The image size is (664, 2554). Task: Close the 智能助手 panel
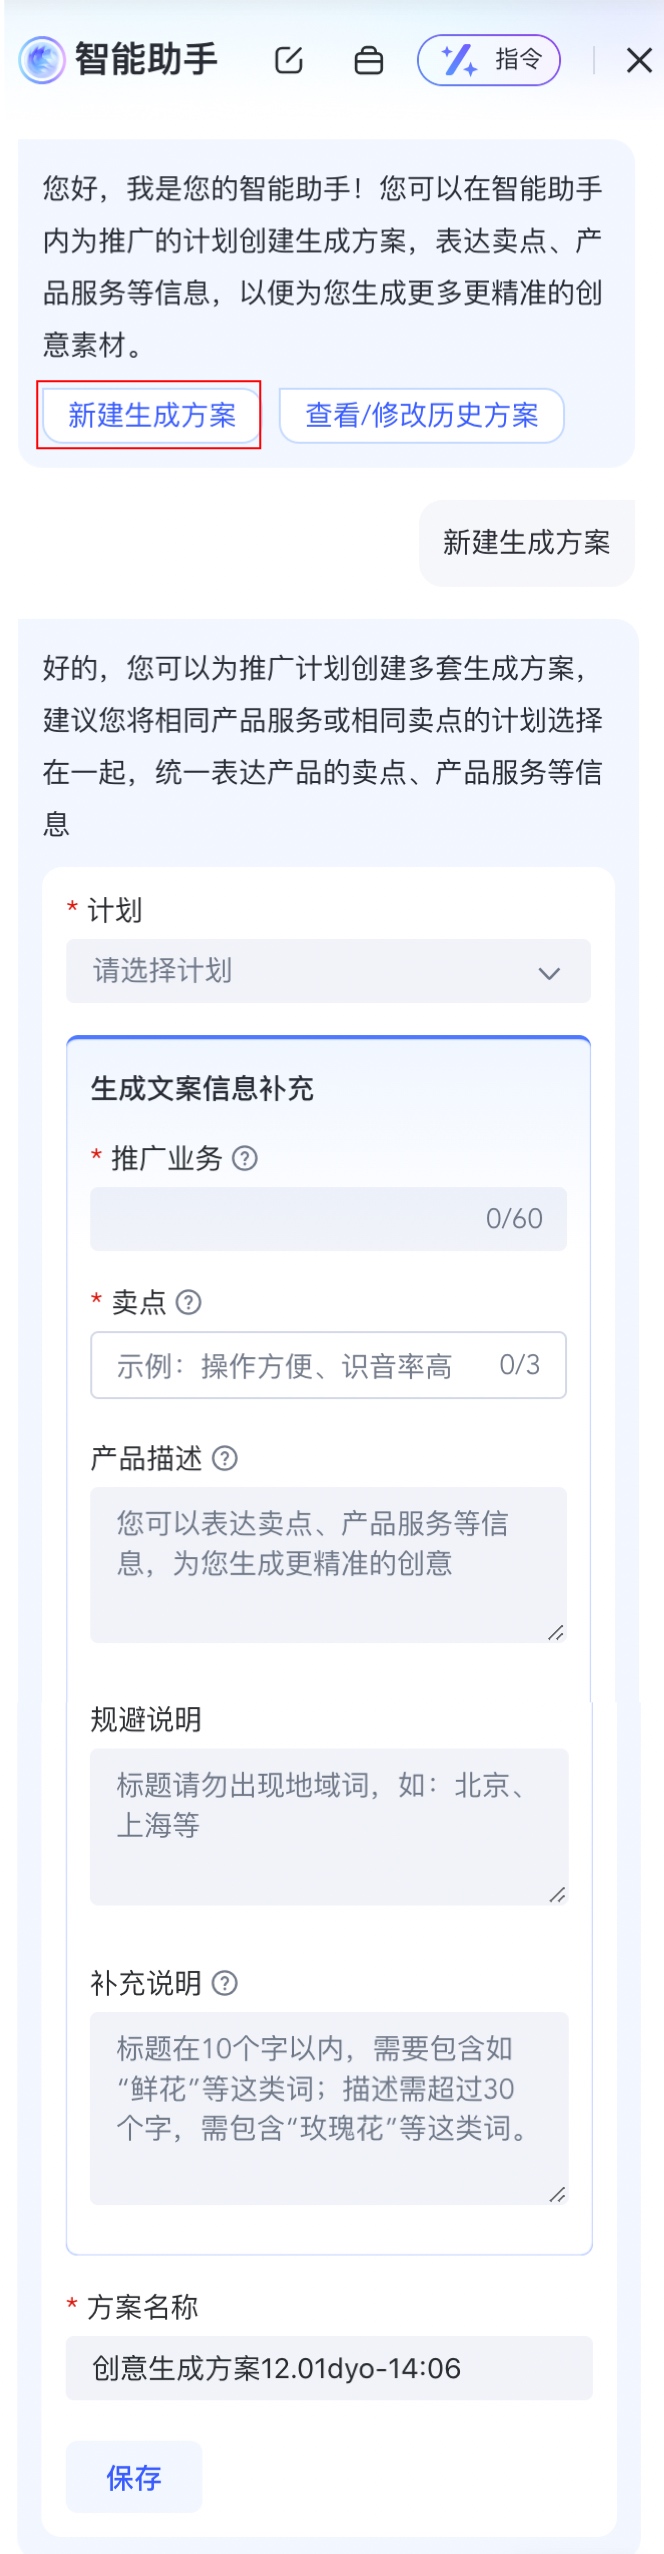coord(639,61)
